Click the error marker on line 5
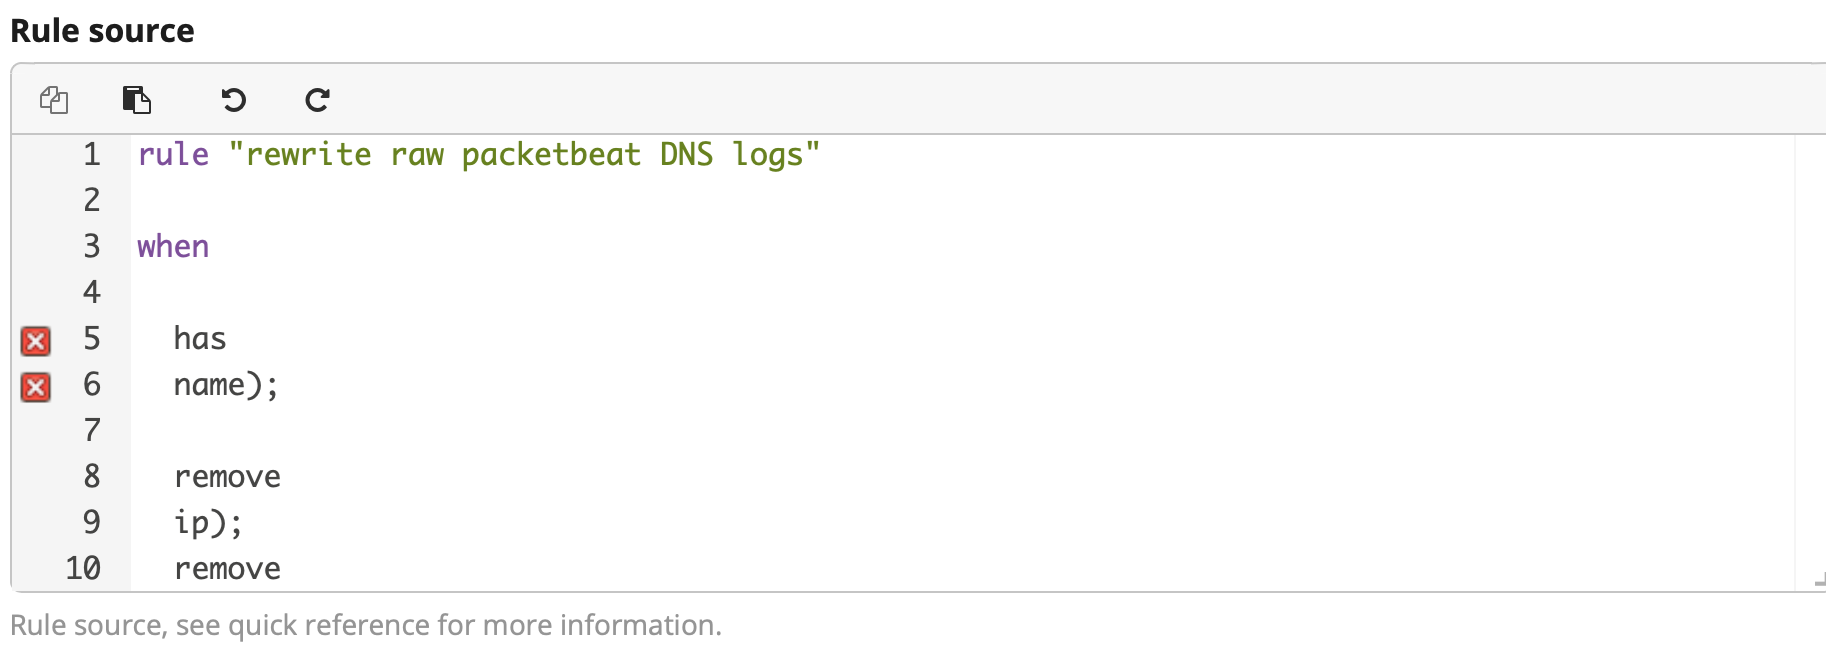This screenshot has height=660, width=1826. tap(36, 341)
